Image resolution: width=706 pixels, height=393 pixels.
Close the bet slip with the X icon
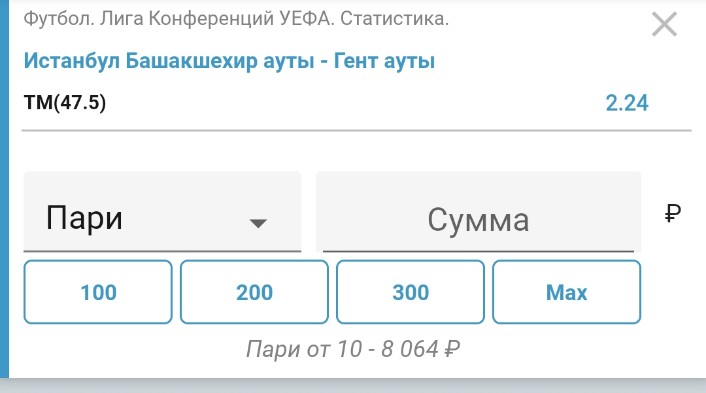(664, 24)
